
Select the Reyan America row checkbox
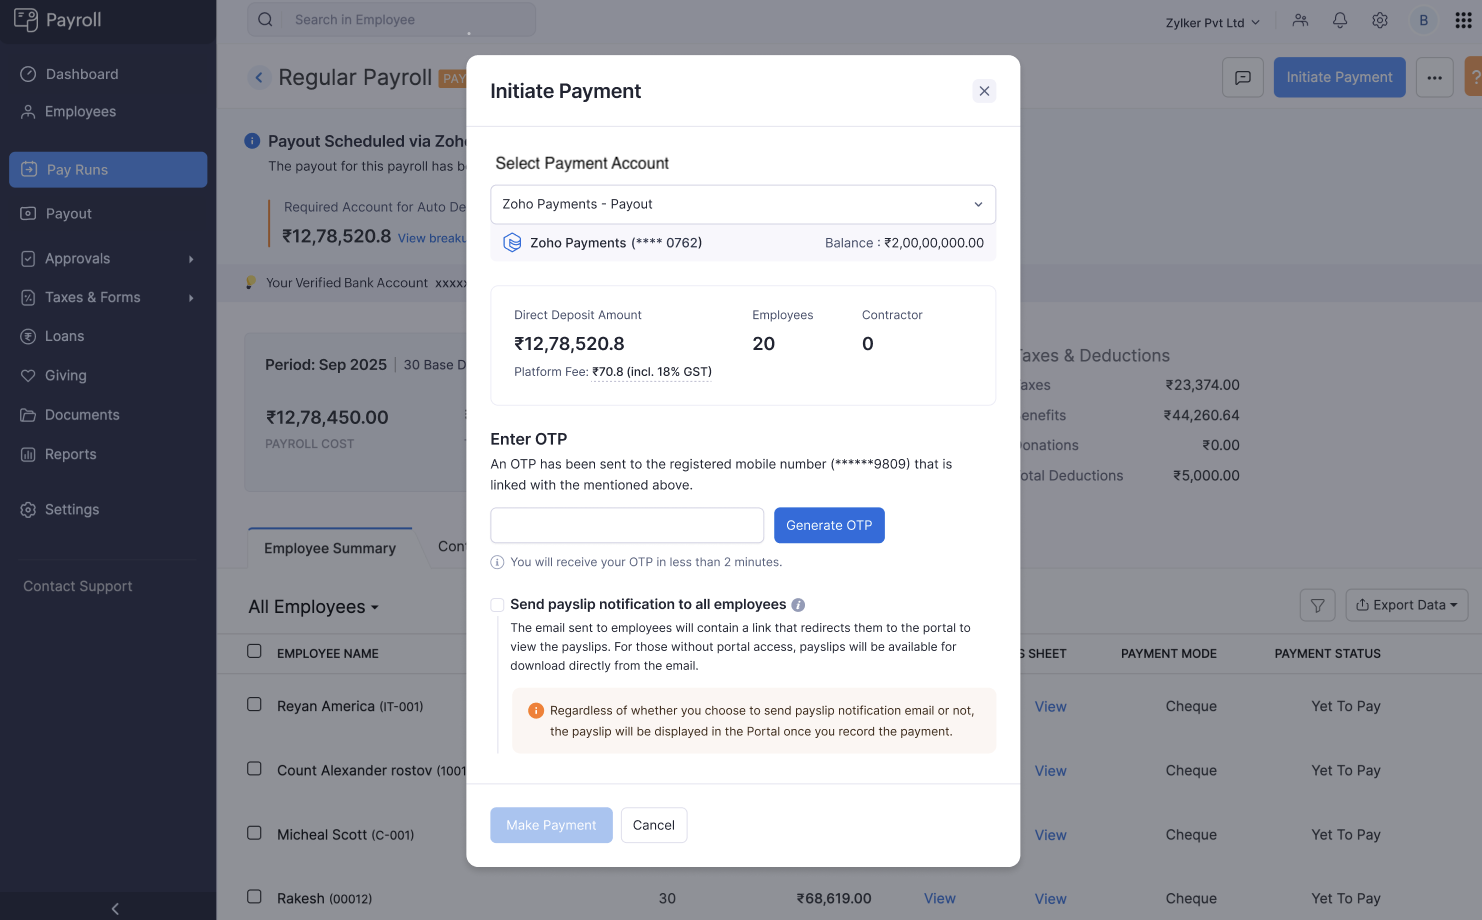[x=254, y=705]
